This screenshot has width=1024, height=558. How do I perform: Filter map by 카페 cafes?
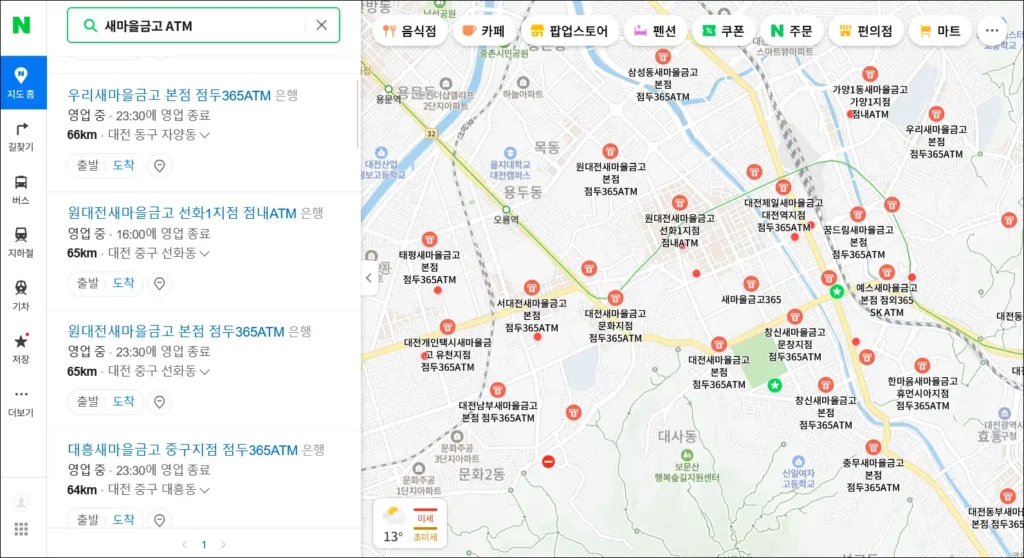pyautogui.click(x=483, y=31)
